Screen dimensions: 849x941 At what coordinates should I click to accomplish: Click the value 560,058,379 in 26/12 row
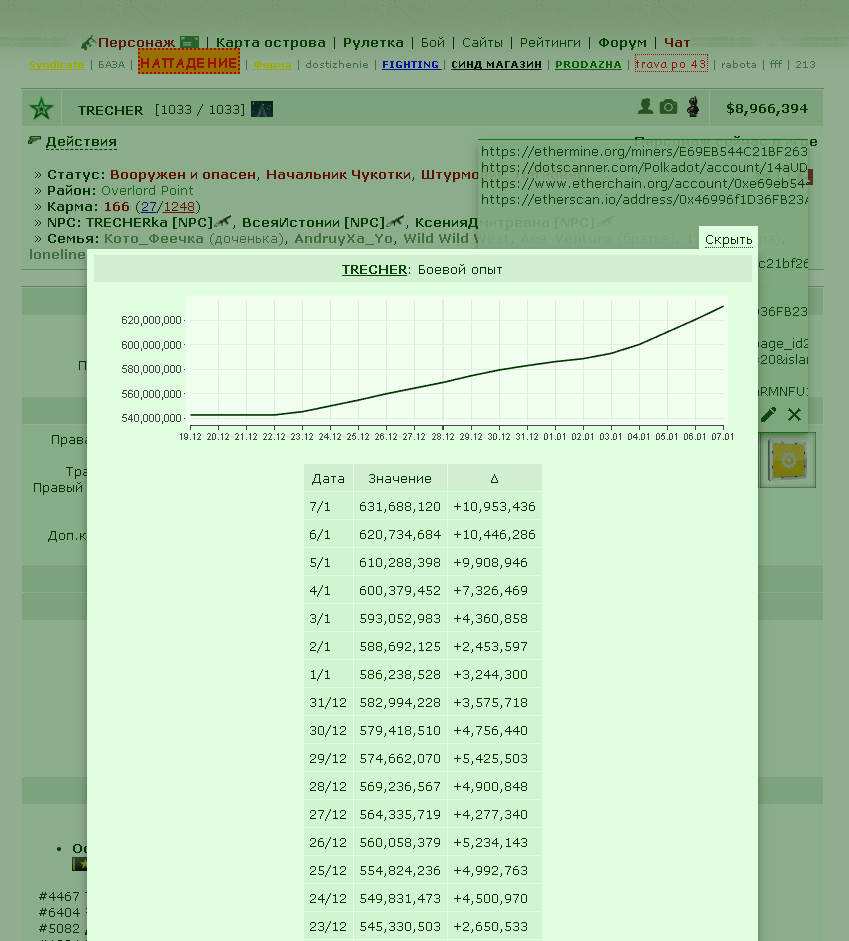[400, 843]
